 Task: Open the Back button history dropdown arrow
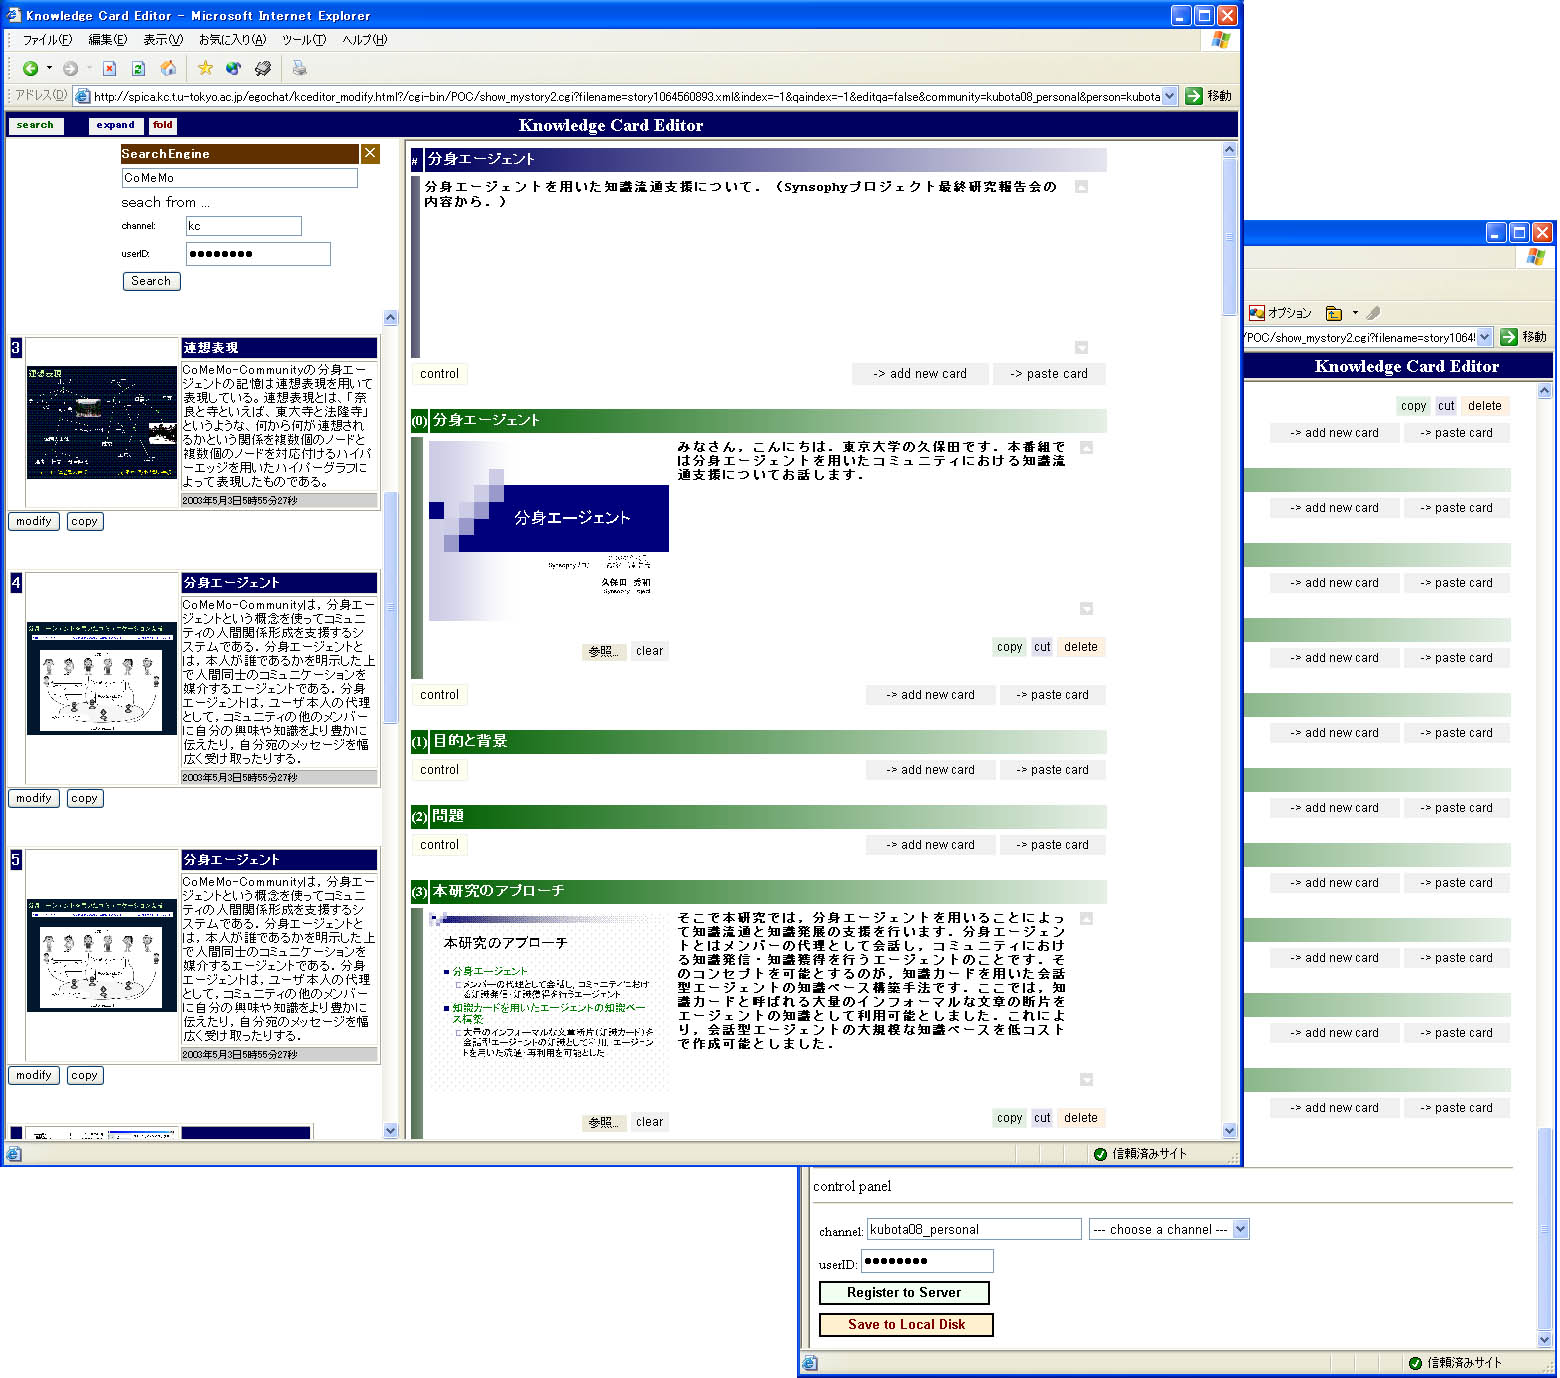point(49,68)
